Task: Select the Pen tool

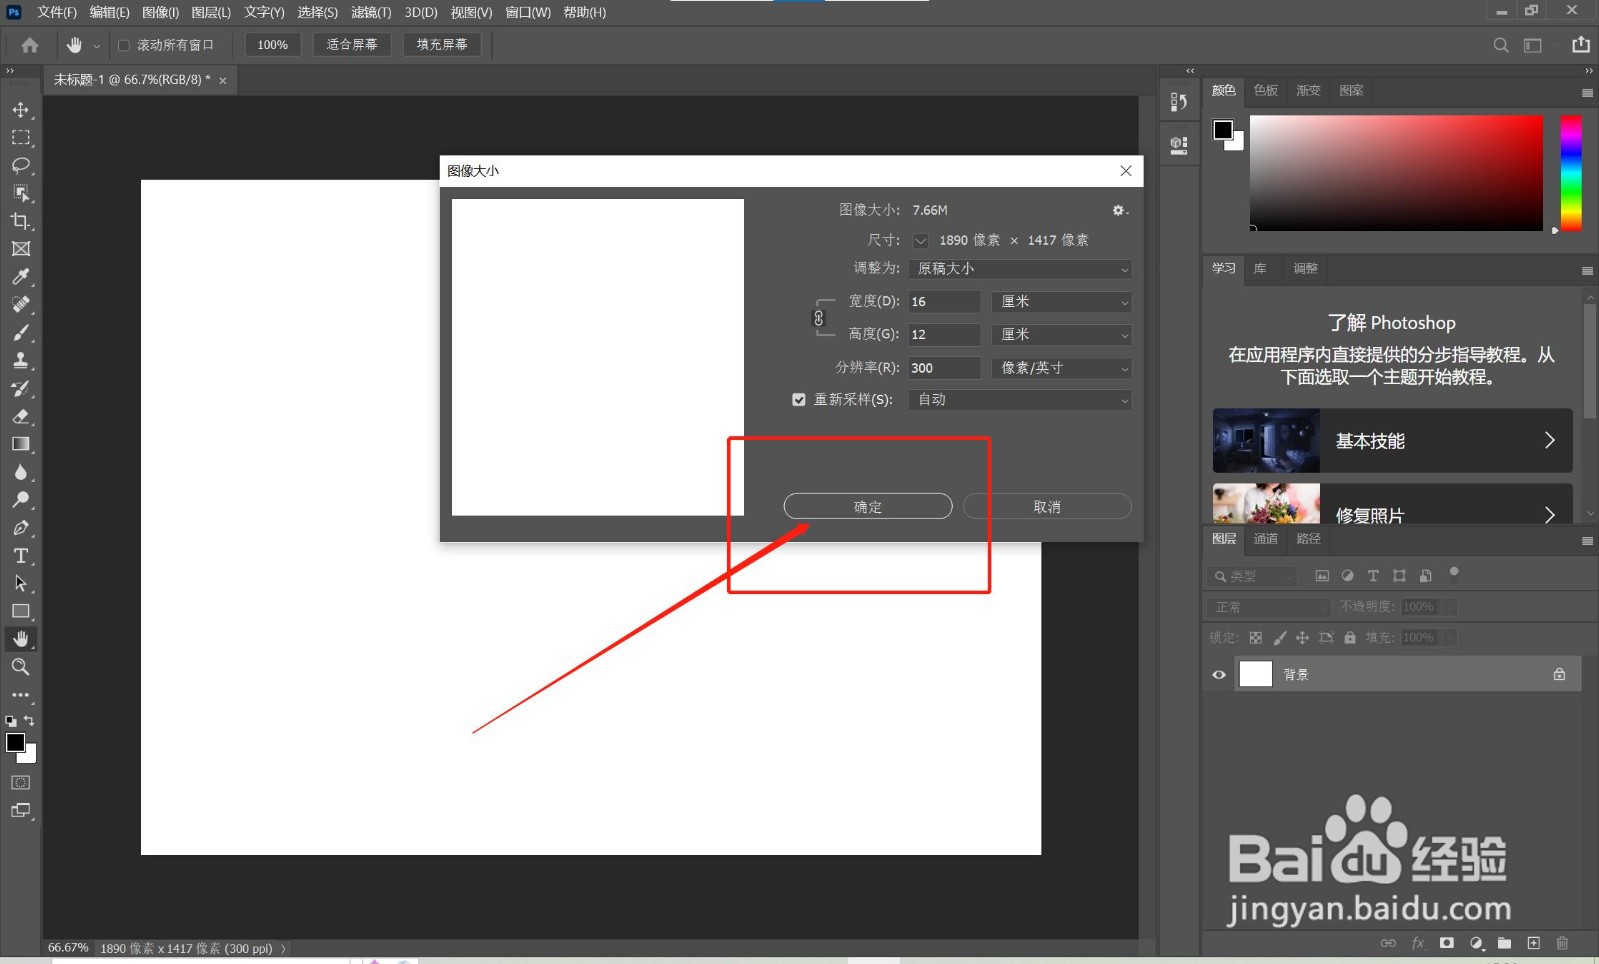Action: click(20, 528)
